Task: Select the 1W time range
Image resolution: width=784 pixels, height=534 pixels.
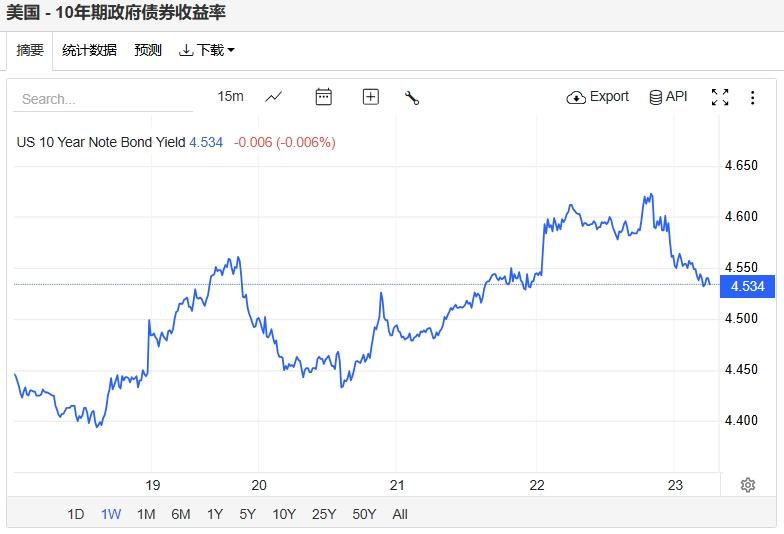Action: click(x=111, y=514)
